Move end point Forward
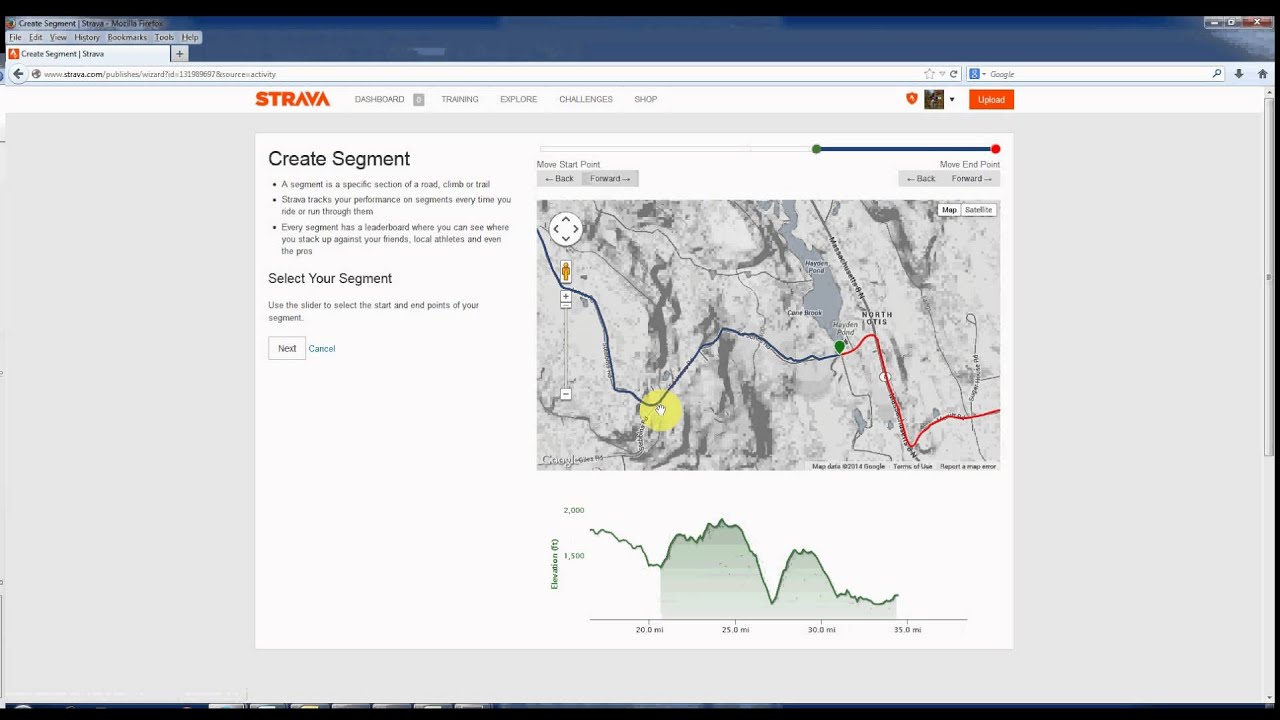Image resolution: width=1280 pixels, height=720 pixels. coord(972,178)
